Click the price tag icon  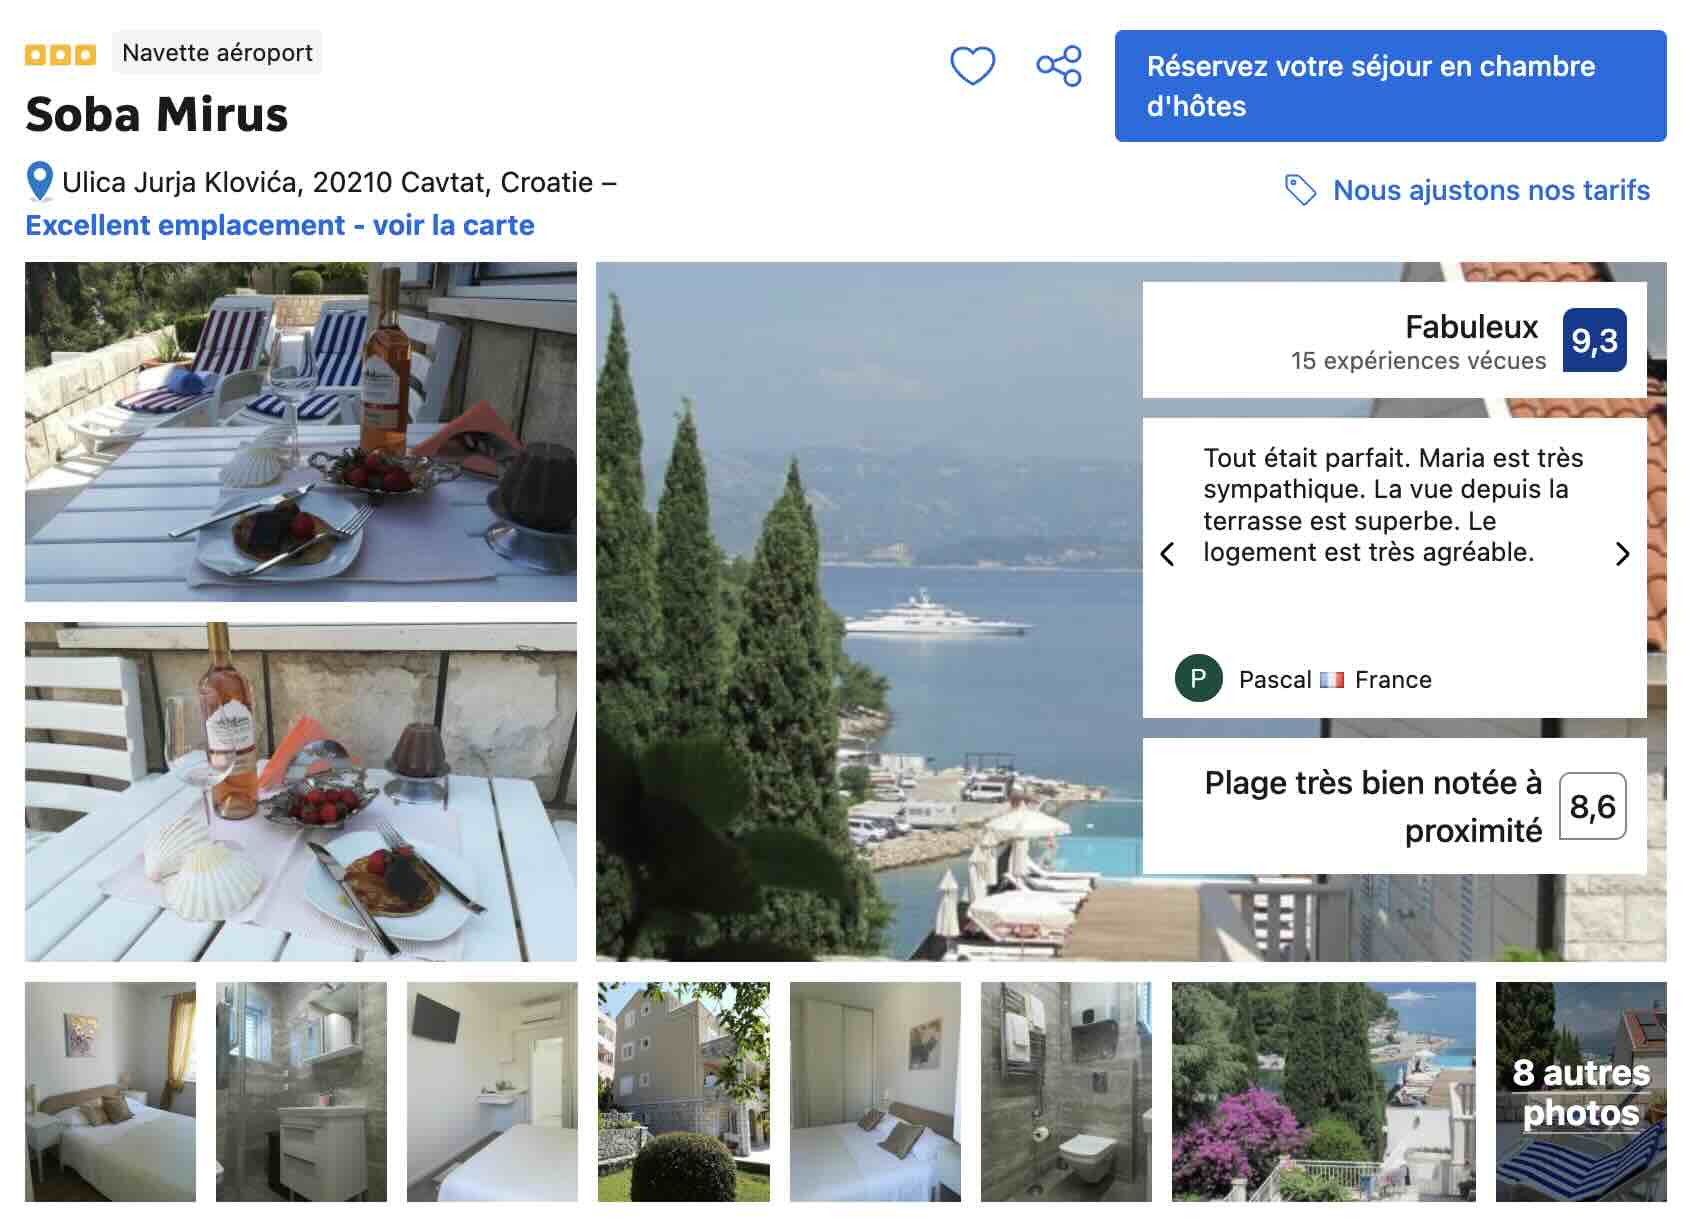(1300, 190)
